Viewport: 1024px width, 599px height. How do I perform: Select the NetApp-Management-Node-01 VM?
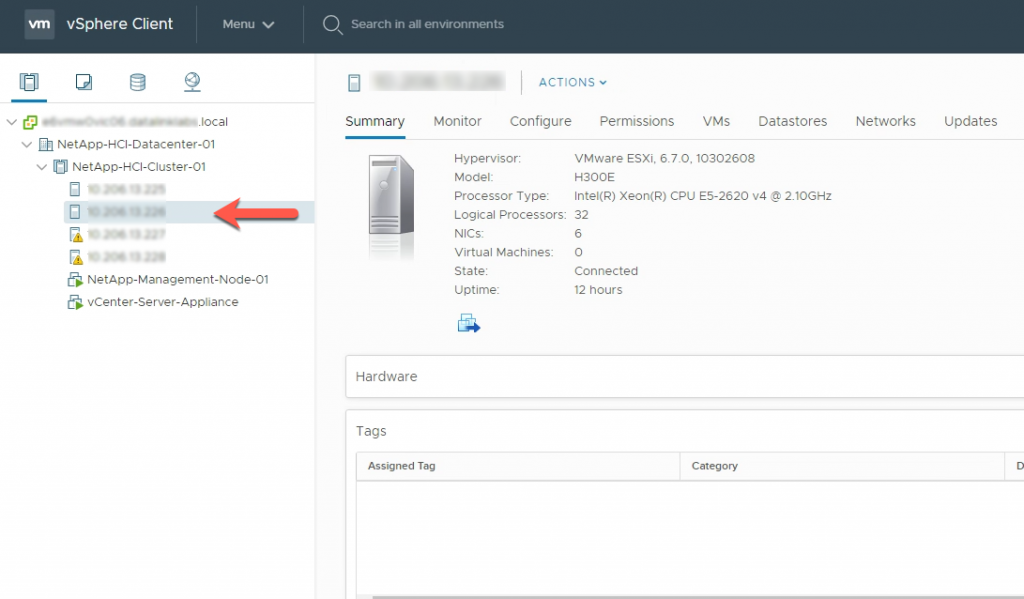click(178, 280)
